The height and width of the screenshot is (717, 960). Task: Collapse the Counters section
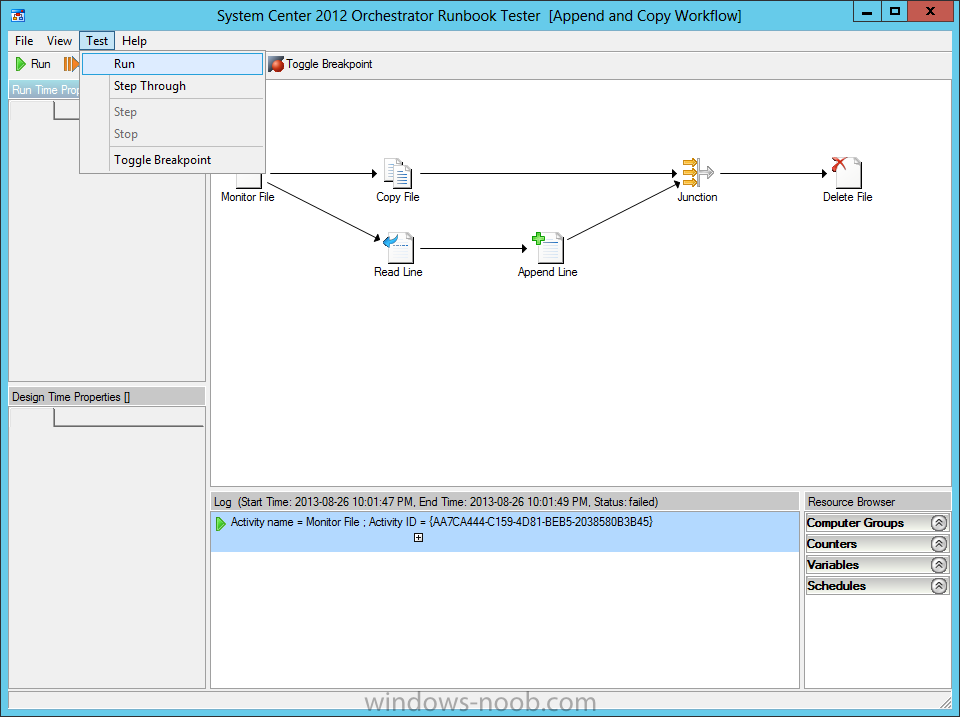coord(939,544)
